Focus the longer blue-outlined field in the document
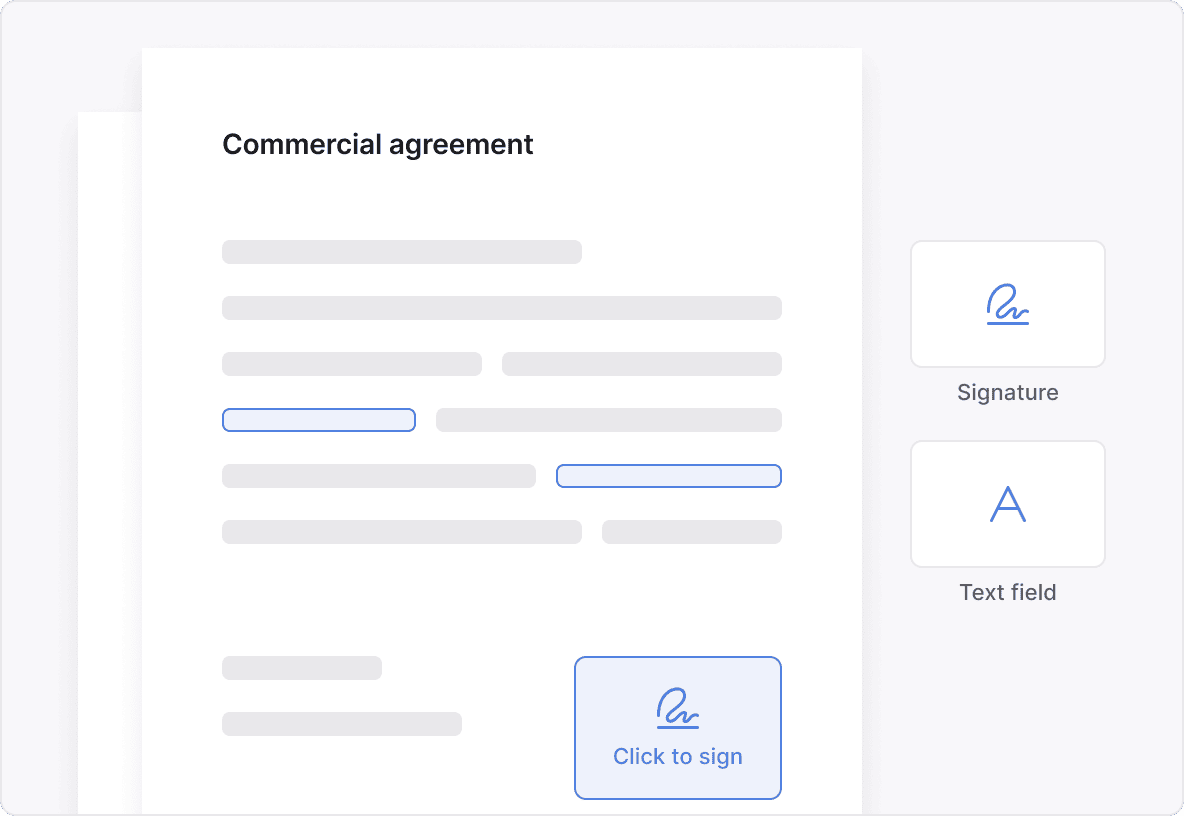 click(668, 476)
